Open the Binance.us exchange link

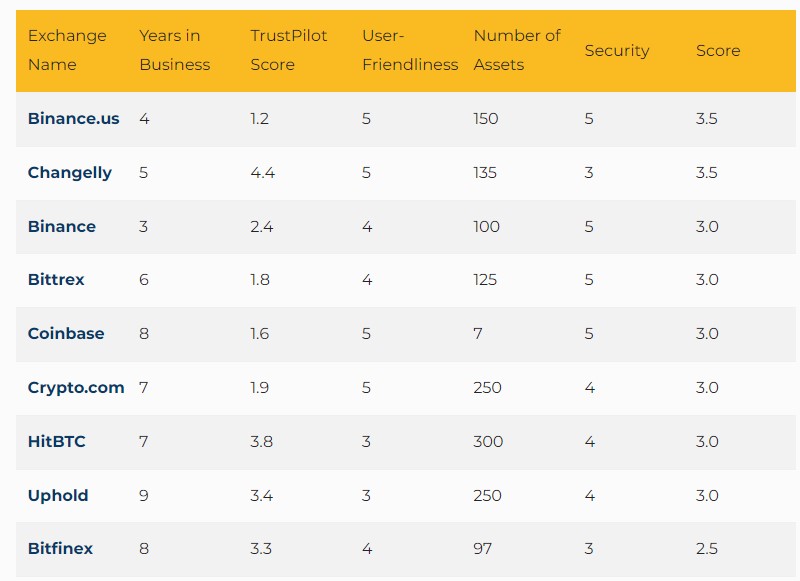(73, 119)
